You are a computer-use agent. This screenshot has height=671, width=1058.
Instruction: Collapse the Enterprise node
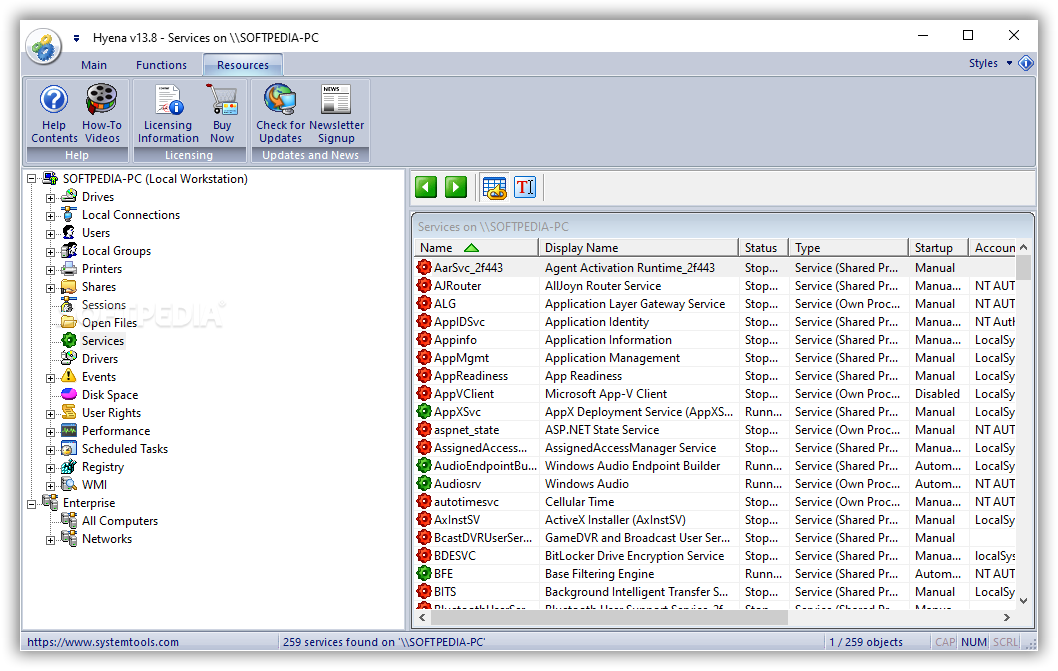pyautogui.click(x=32, y=504)
